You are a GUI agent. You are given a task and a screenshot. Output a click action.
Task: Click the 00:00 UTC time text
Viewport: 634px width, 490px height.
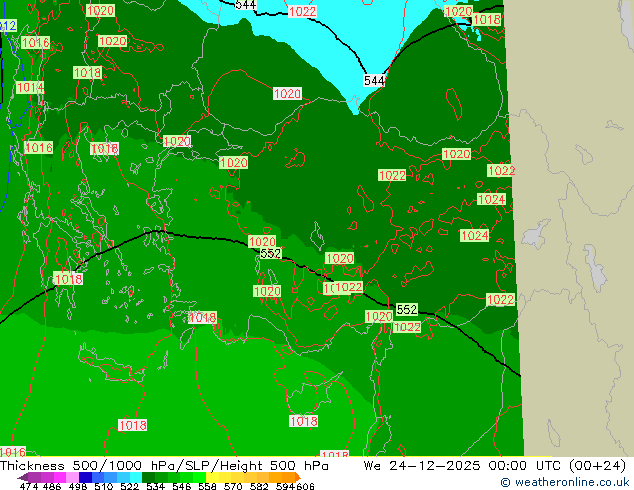coord(524,466)
